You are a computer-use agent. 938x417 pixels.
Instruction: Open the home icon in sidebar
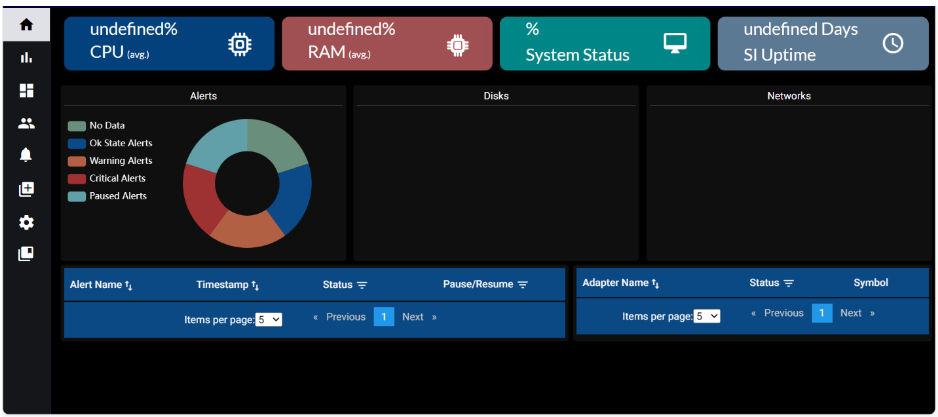26,25
